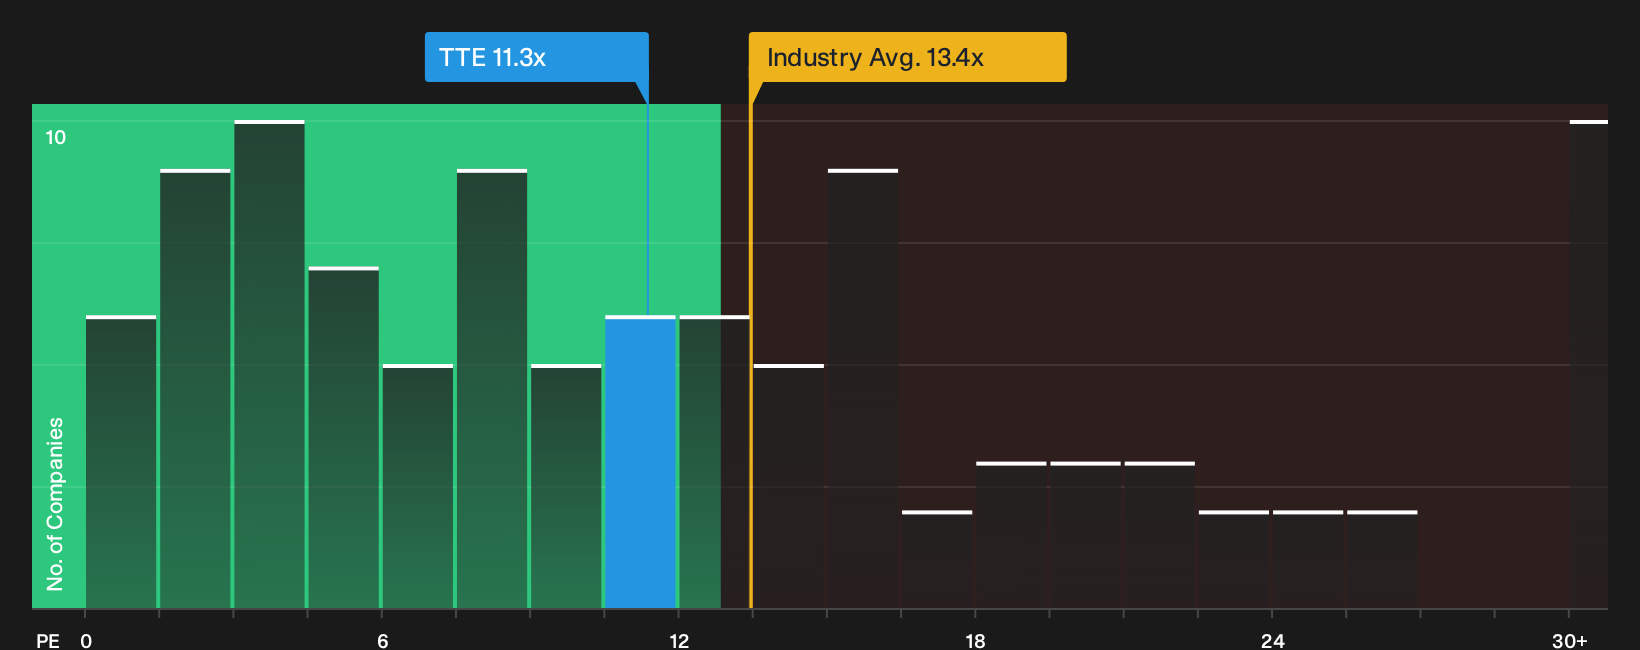Click the 'No. of Companies' axis title

click(x=55, y=503)
